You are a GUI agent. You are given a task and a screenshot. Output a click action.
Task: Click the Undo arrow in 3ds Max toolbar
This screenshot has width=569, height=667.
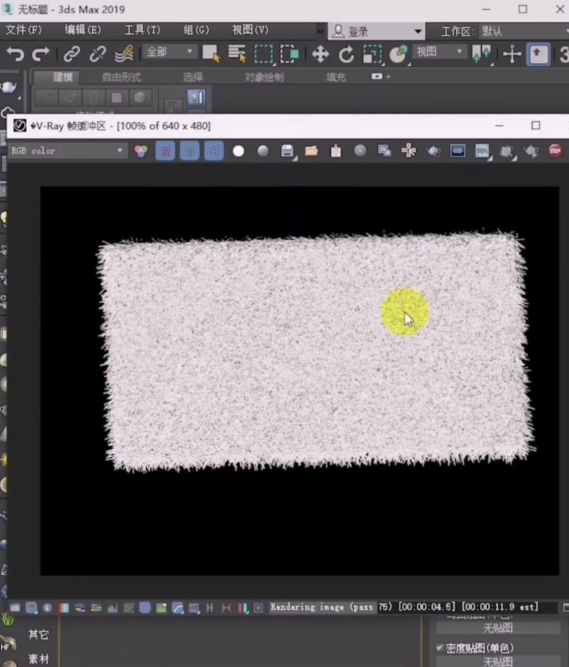coord(15,54)
